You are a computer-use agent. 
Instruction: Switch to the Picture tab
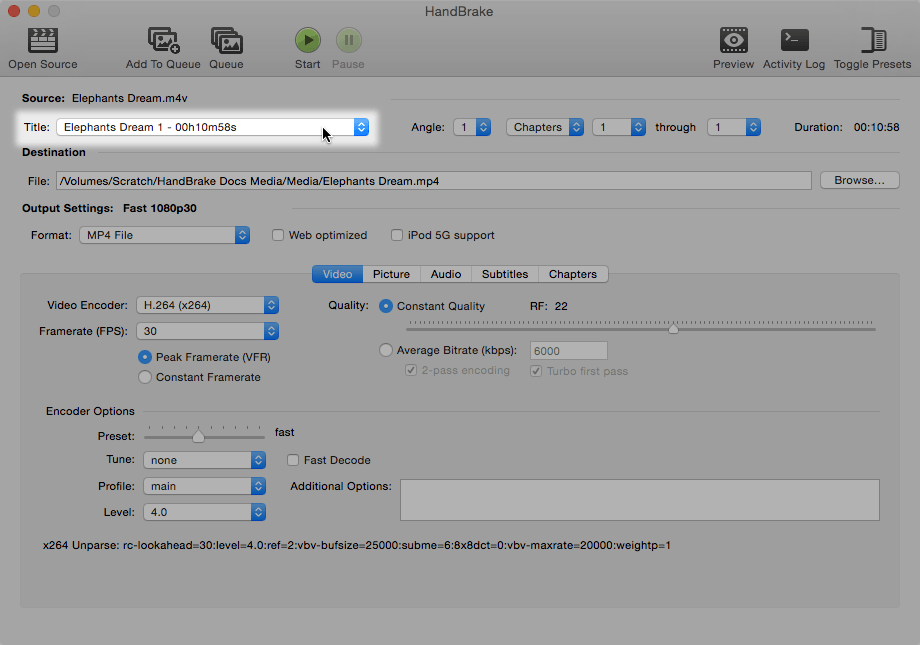click(x=391, y=274)
